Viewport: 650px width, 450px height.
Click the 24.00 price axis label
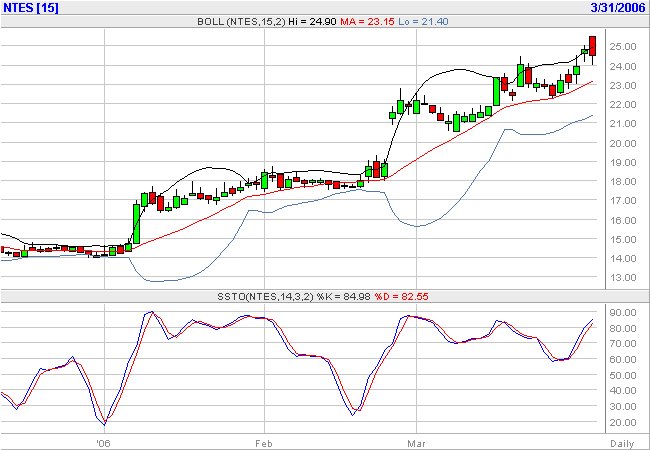coord(623,66)
